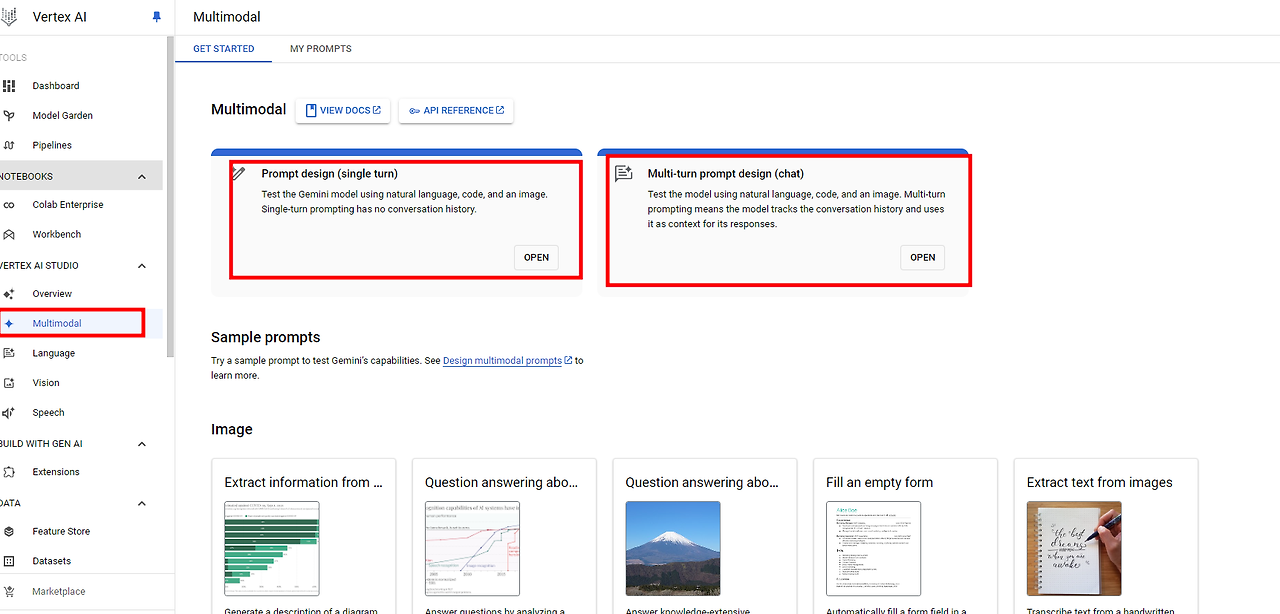Collapse the Build with Gen AI section
Image resolution: width=1280 pixels, height=614 pixels.
click(142, 444)
